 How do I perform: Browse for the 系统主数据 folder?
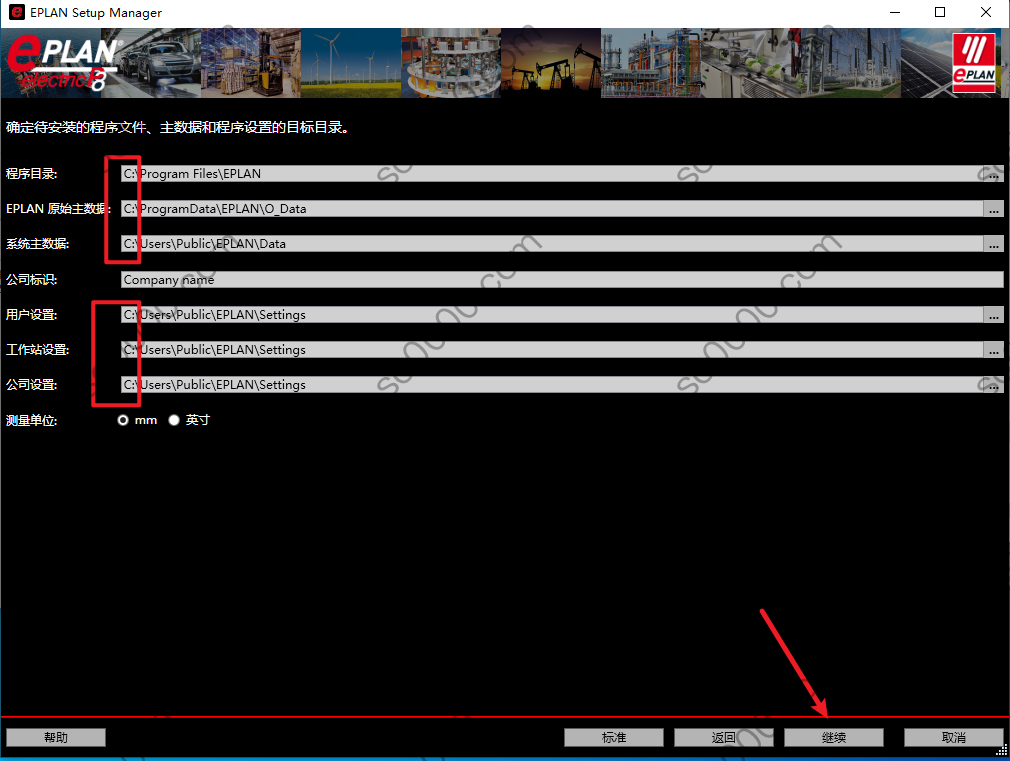993,244
